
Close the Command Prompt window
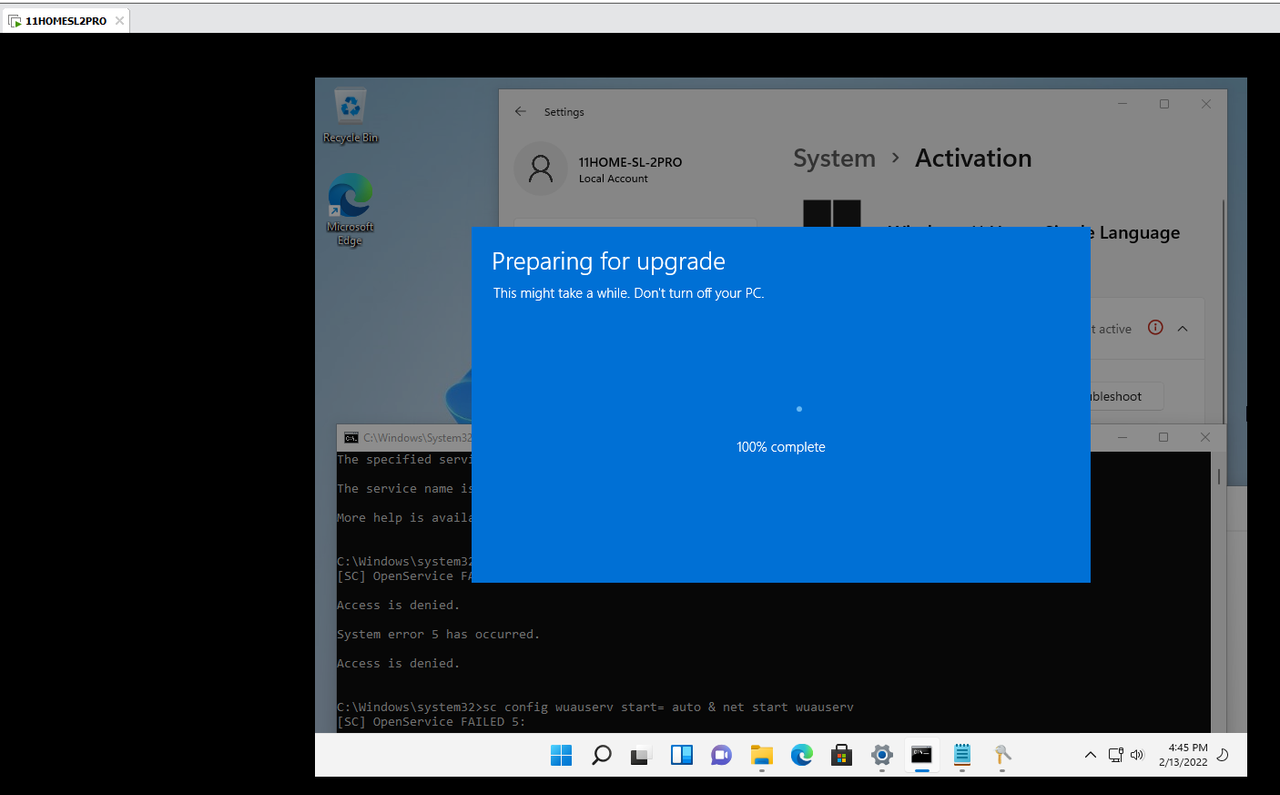coord(1205,437)
